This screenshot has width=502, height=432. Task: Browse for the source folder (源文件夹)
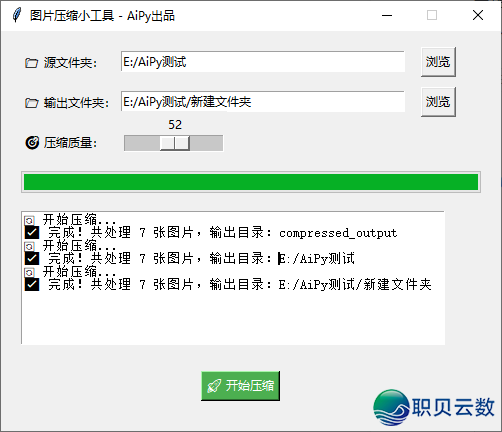coord(438,62)
